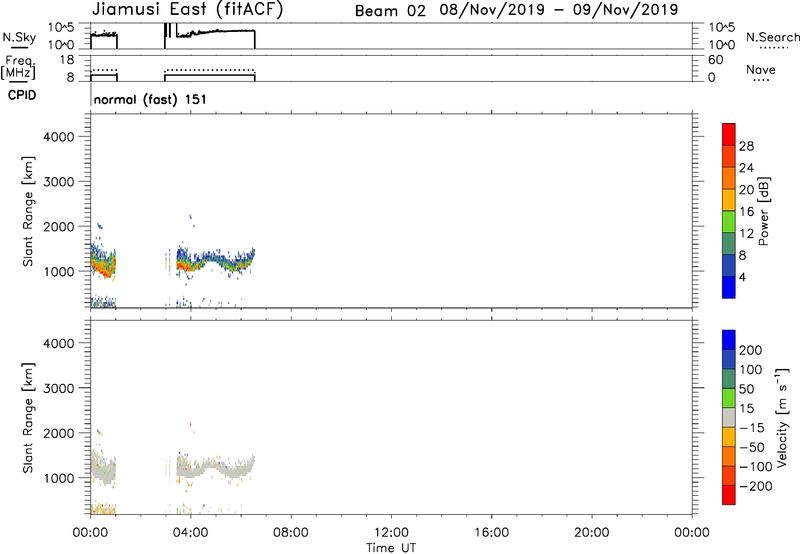The height and width of the screenshot is (554, 800).
Task: Click the 'Velocity [m s⁻¹]' colorbar title
Action: click(782, 417)
